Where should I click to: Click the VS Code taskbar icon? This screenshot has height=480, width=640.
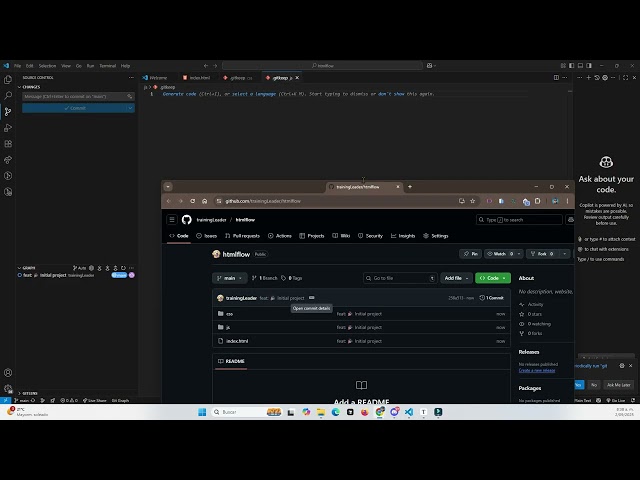click(x=409, y=412)
